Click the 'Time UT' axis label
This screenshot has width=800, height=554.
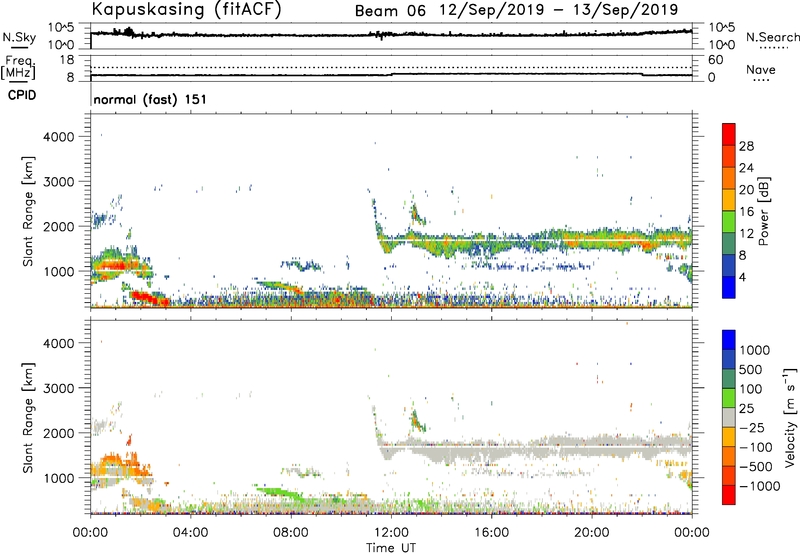coord(391,548)
